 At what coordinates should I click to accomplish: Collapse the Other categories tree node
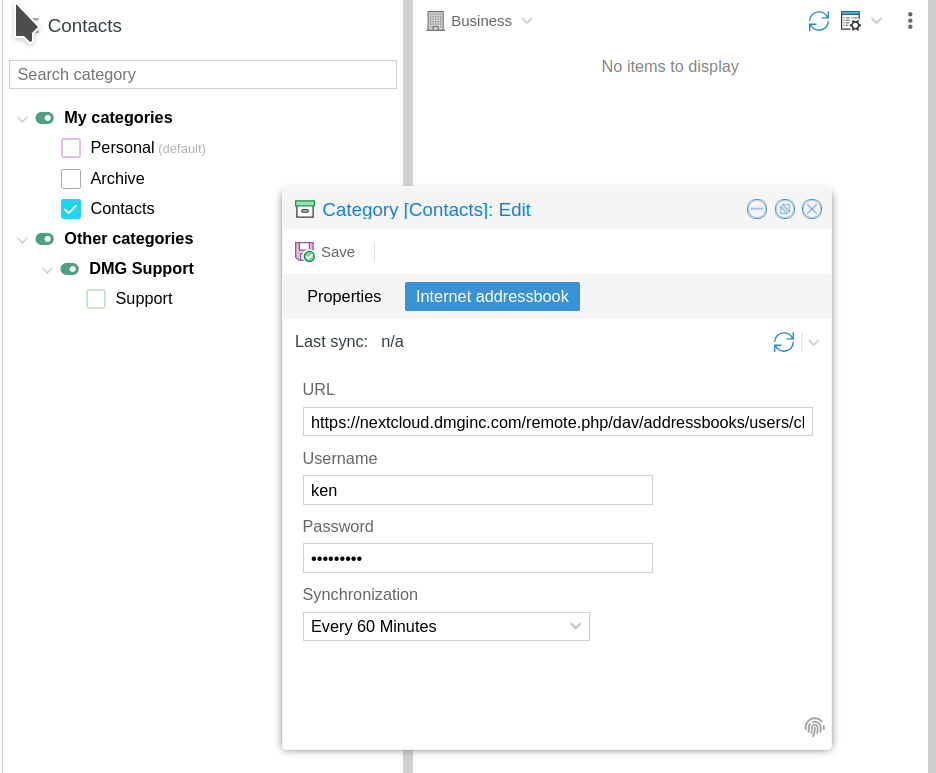point(22,240)
